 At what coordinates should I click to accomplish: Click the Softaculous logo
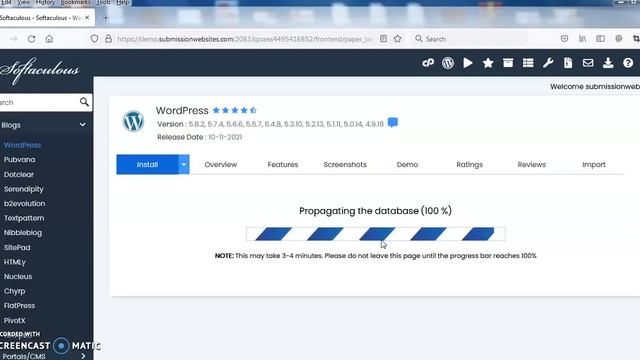coord(40,70)
